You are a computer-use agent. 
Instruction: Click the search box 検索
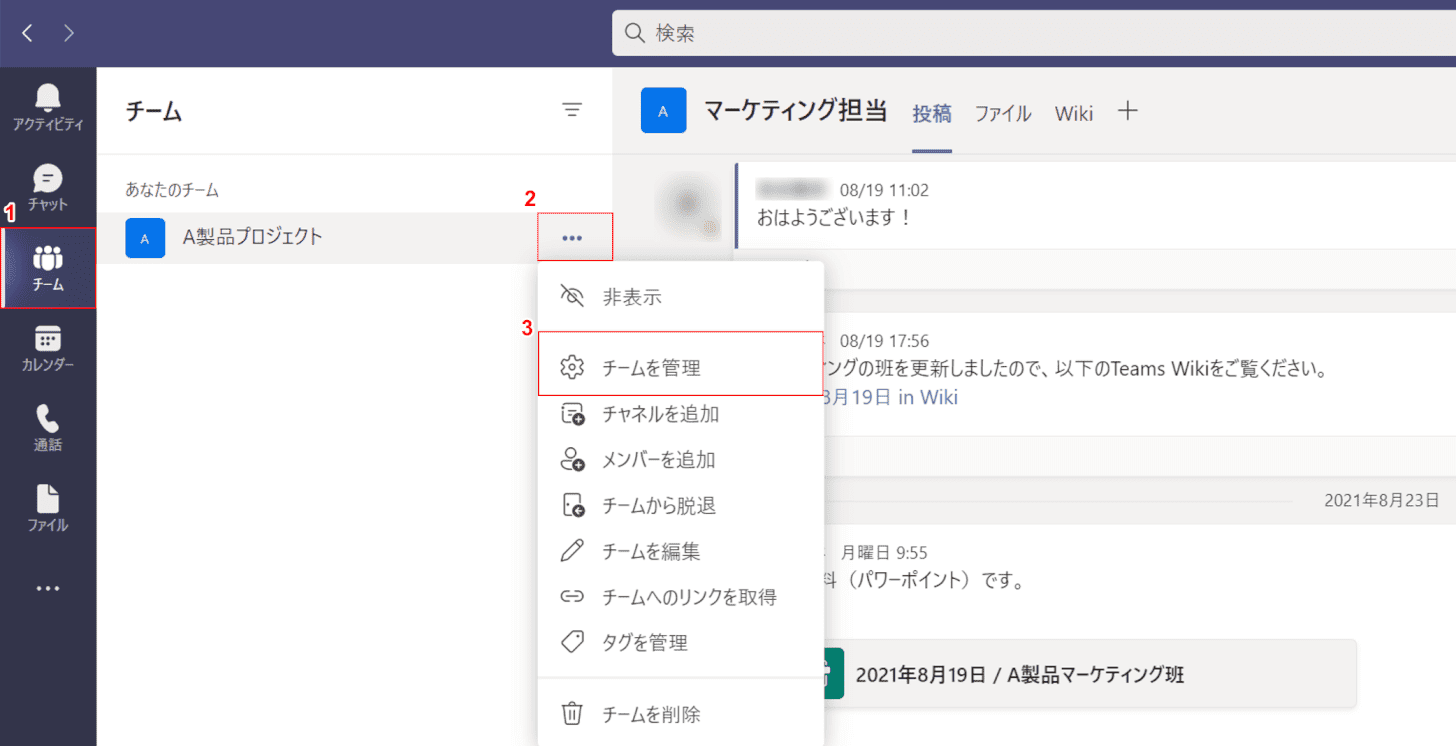point(1034,33)
